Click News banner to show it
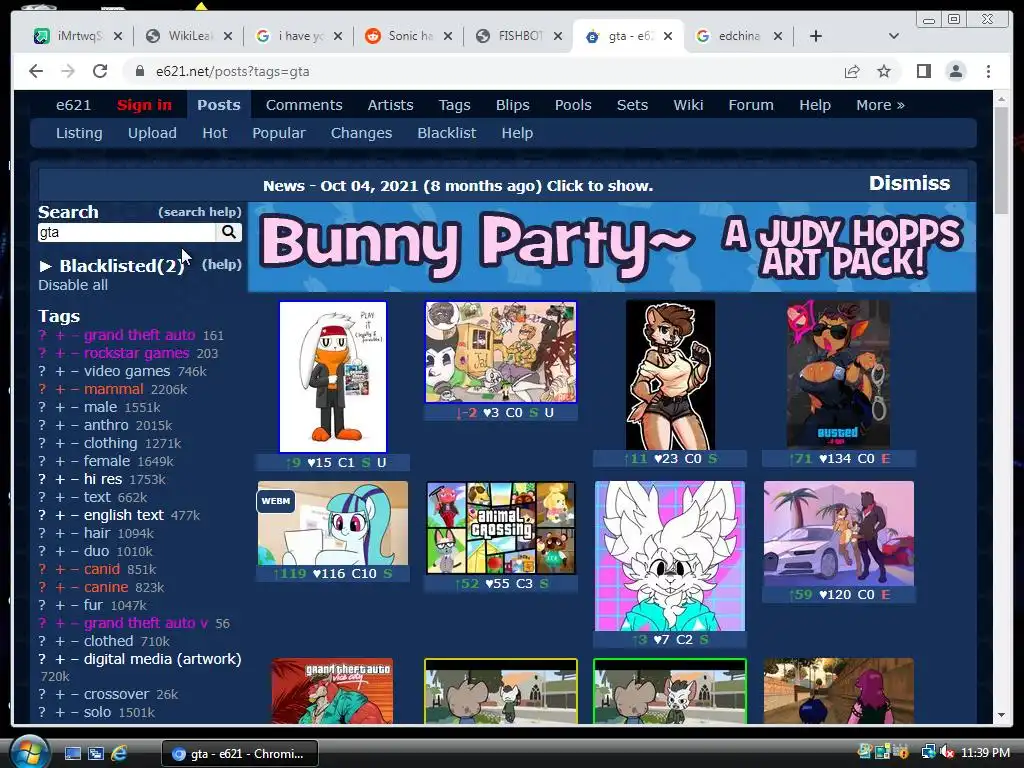 [458, 186]
